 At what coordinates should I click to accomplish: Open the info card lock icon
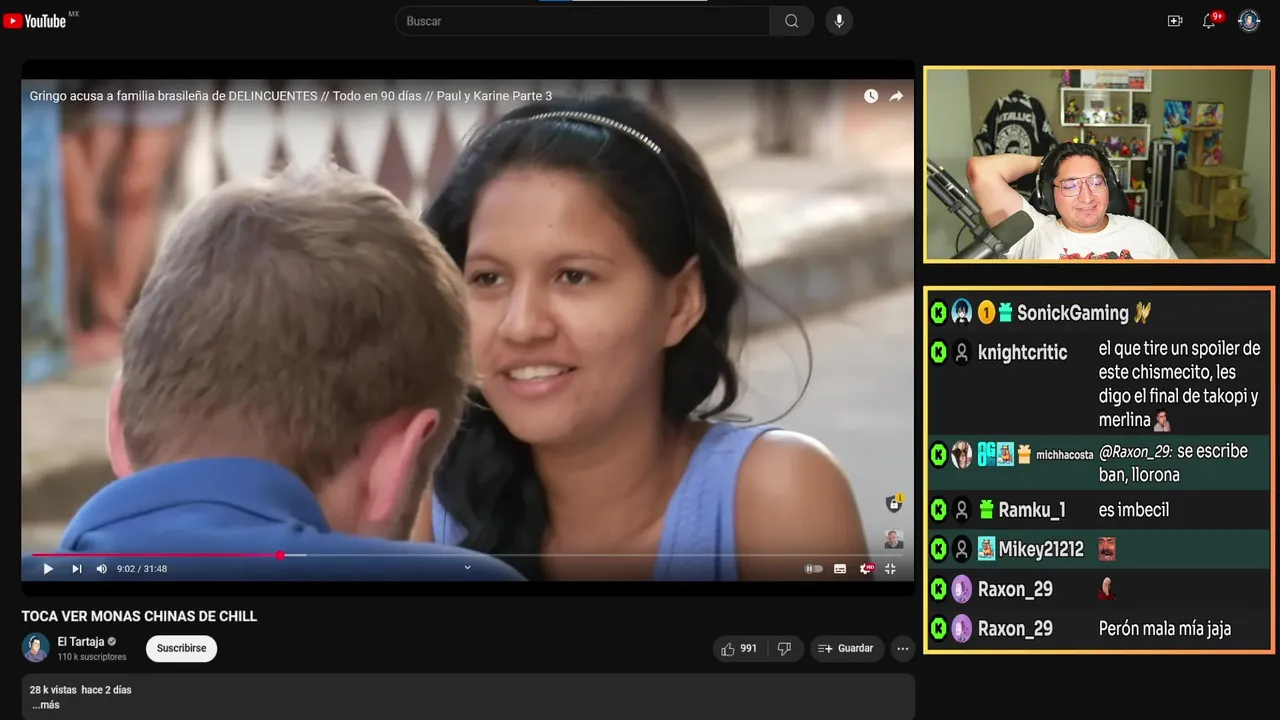(894, 503)
